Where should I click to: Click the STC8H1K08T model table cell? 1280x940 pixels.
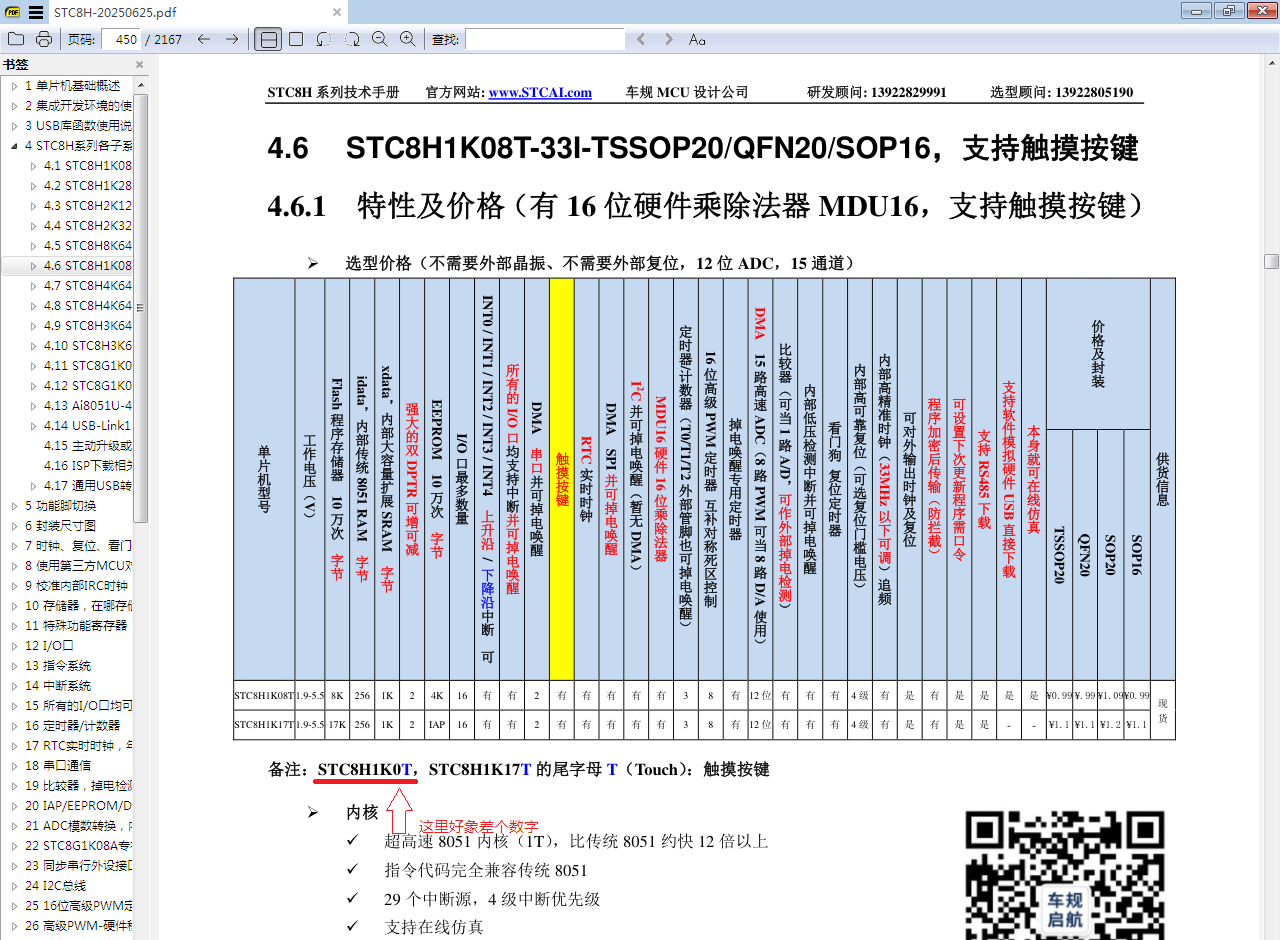click(x=264, y=695)
